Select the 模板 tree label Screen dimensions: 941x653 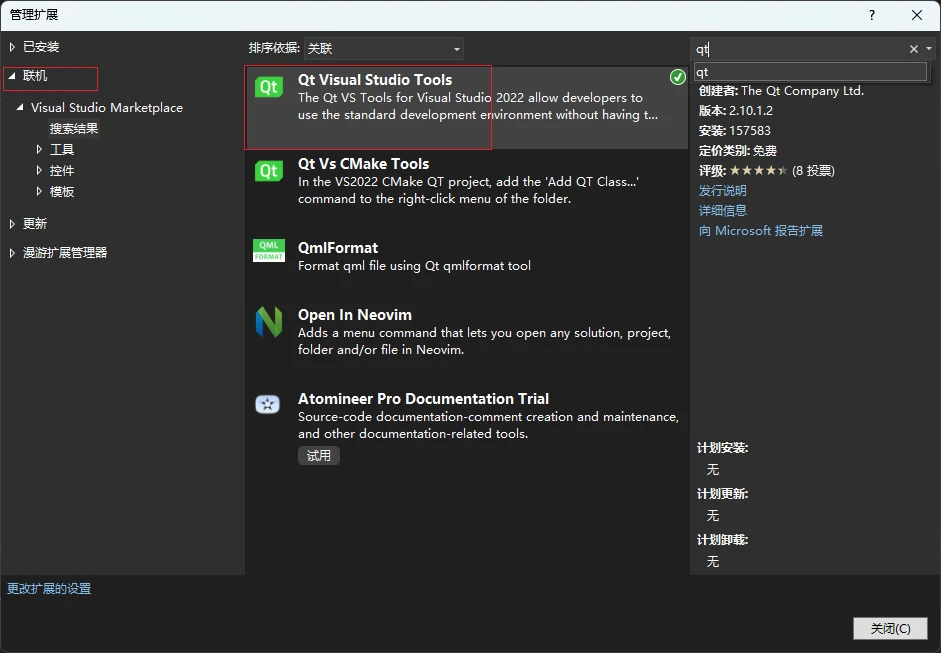click(62, 191)
